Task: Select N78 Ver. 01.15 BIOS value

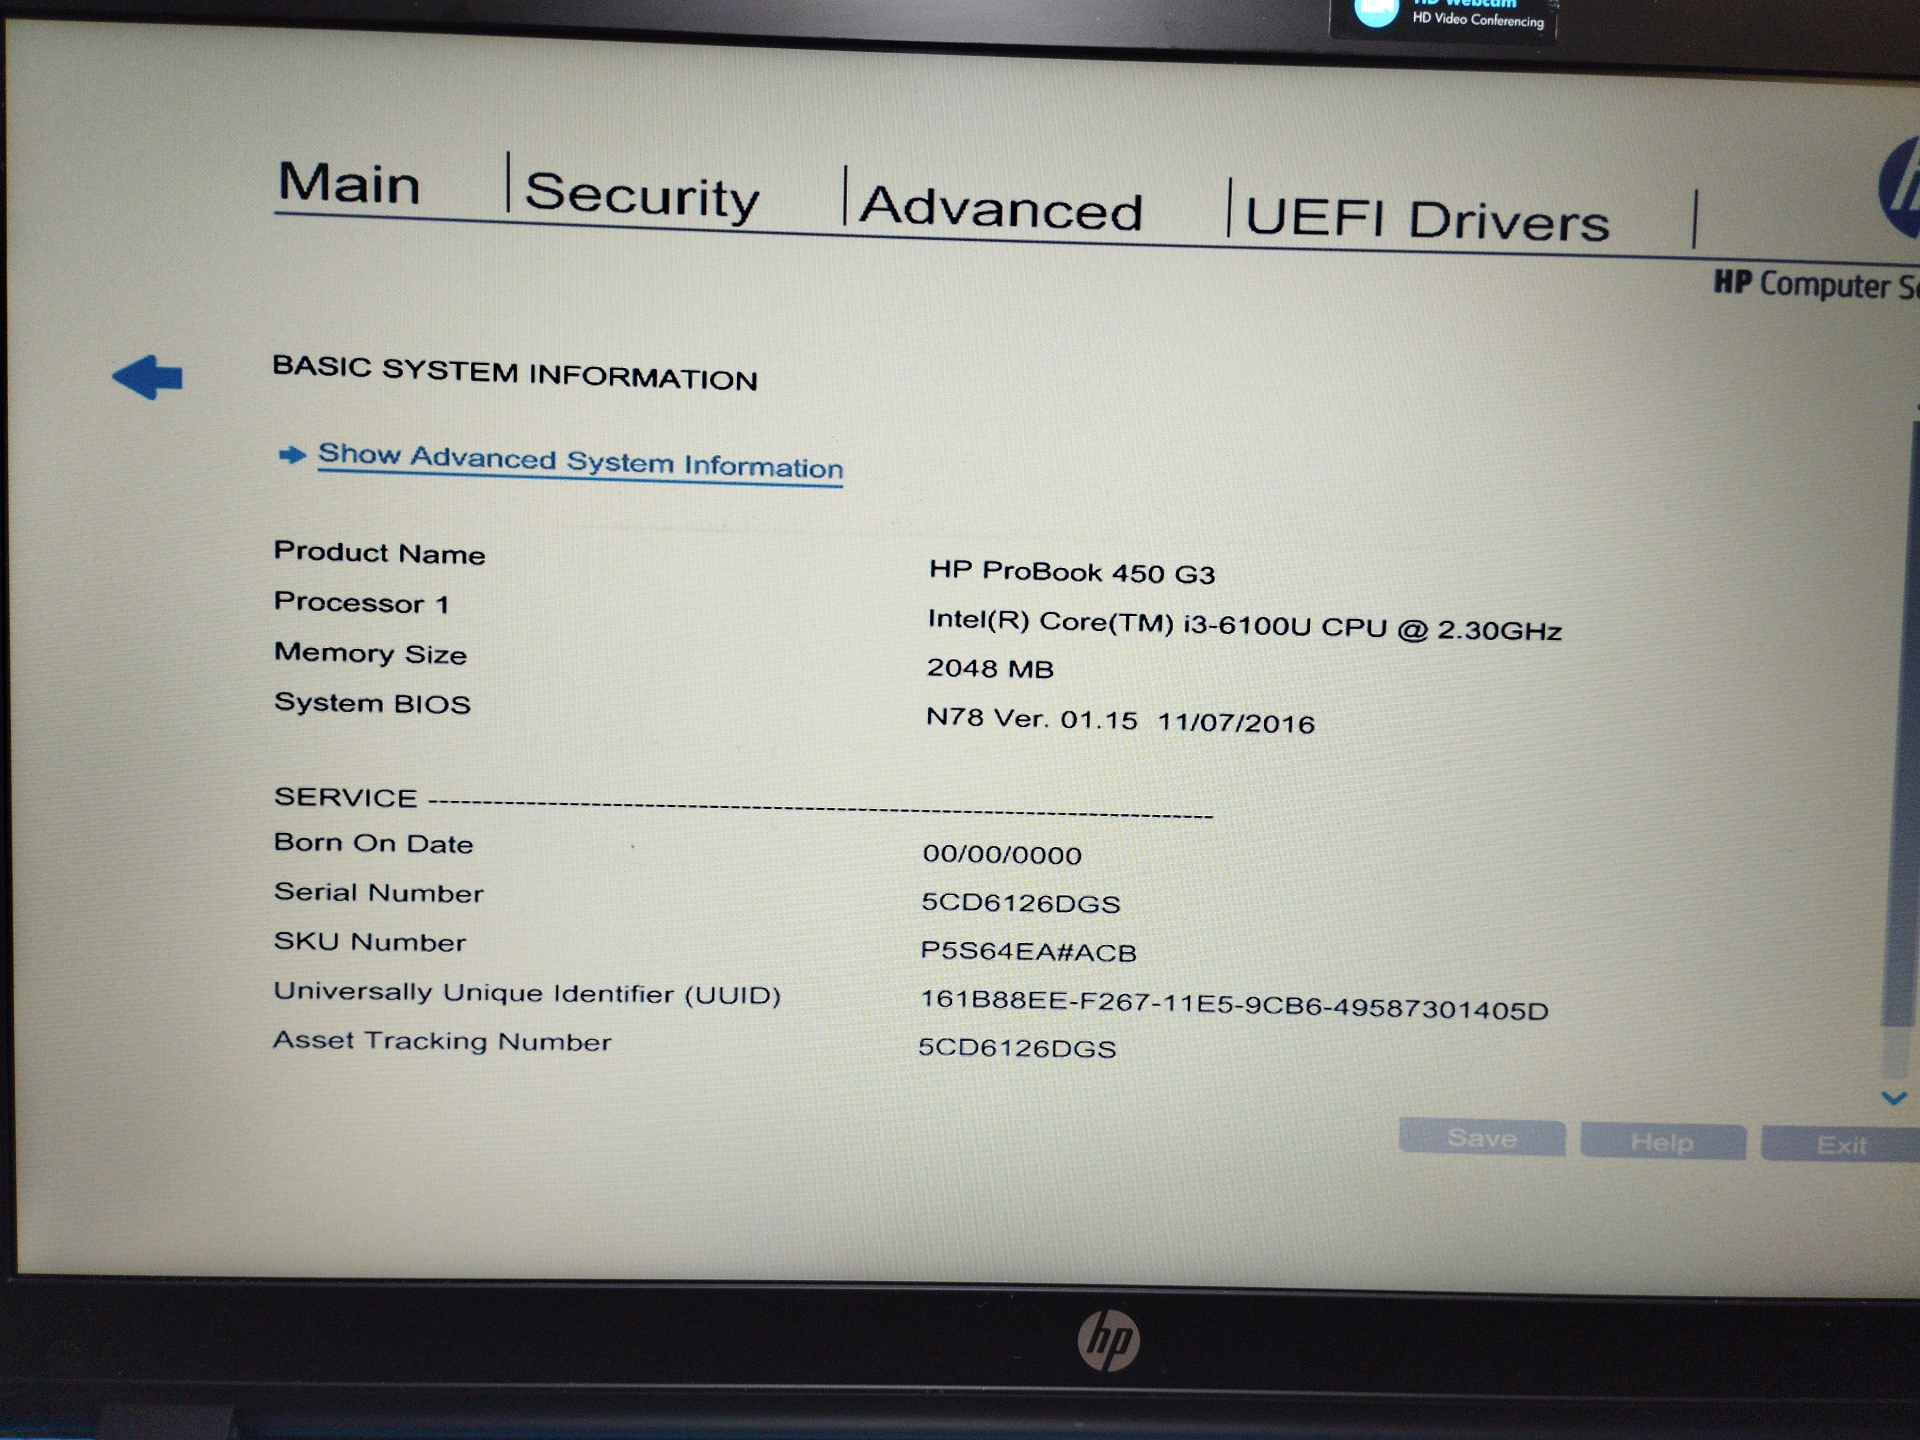Action: click(1120, 719)
